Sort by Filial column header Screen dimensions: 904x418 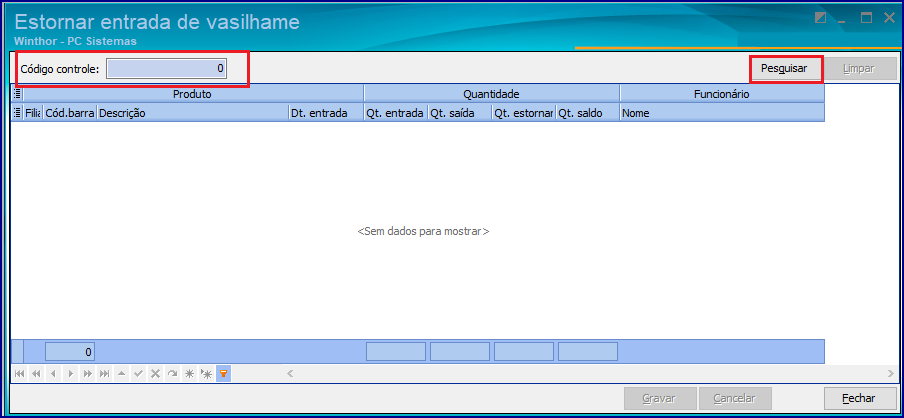(x=33, y=113)
